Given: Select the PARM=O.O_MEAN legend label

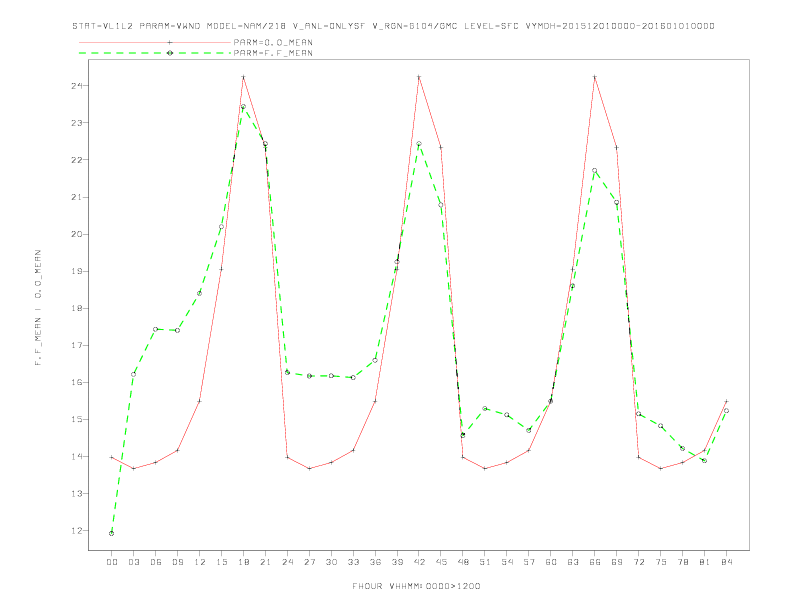Looking at the screenshot, I should coord(273,42).
